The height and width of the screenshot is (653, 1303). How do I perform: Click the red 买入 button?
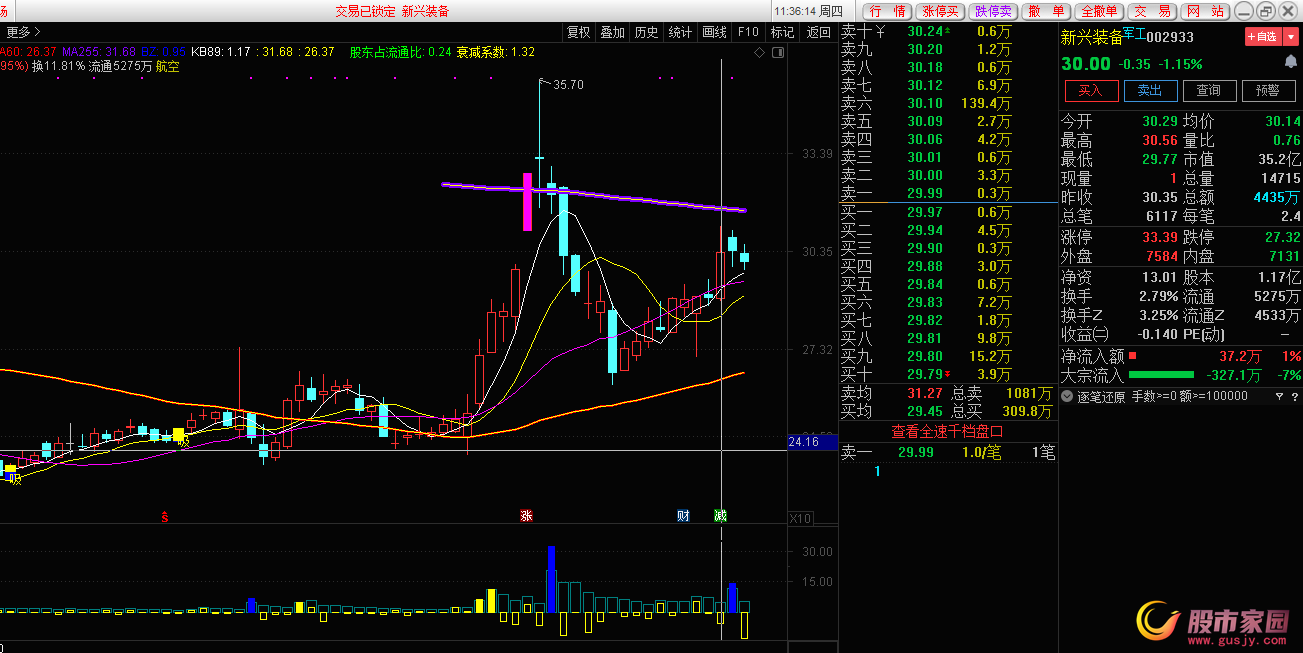pos(1091,90)
